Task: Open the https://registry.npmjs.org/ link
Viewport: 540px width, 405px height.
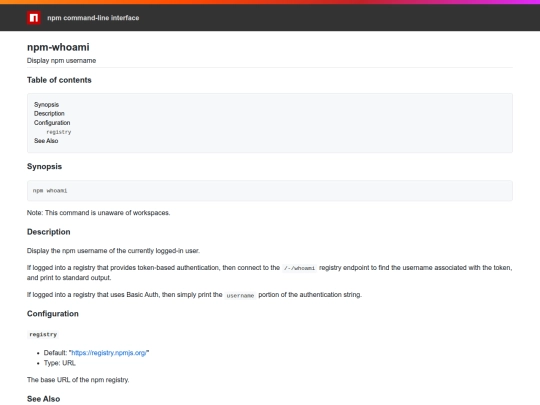Action: pyautogui.click(x=109, y=353)
